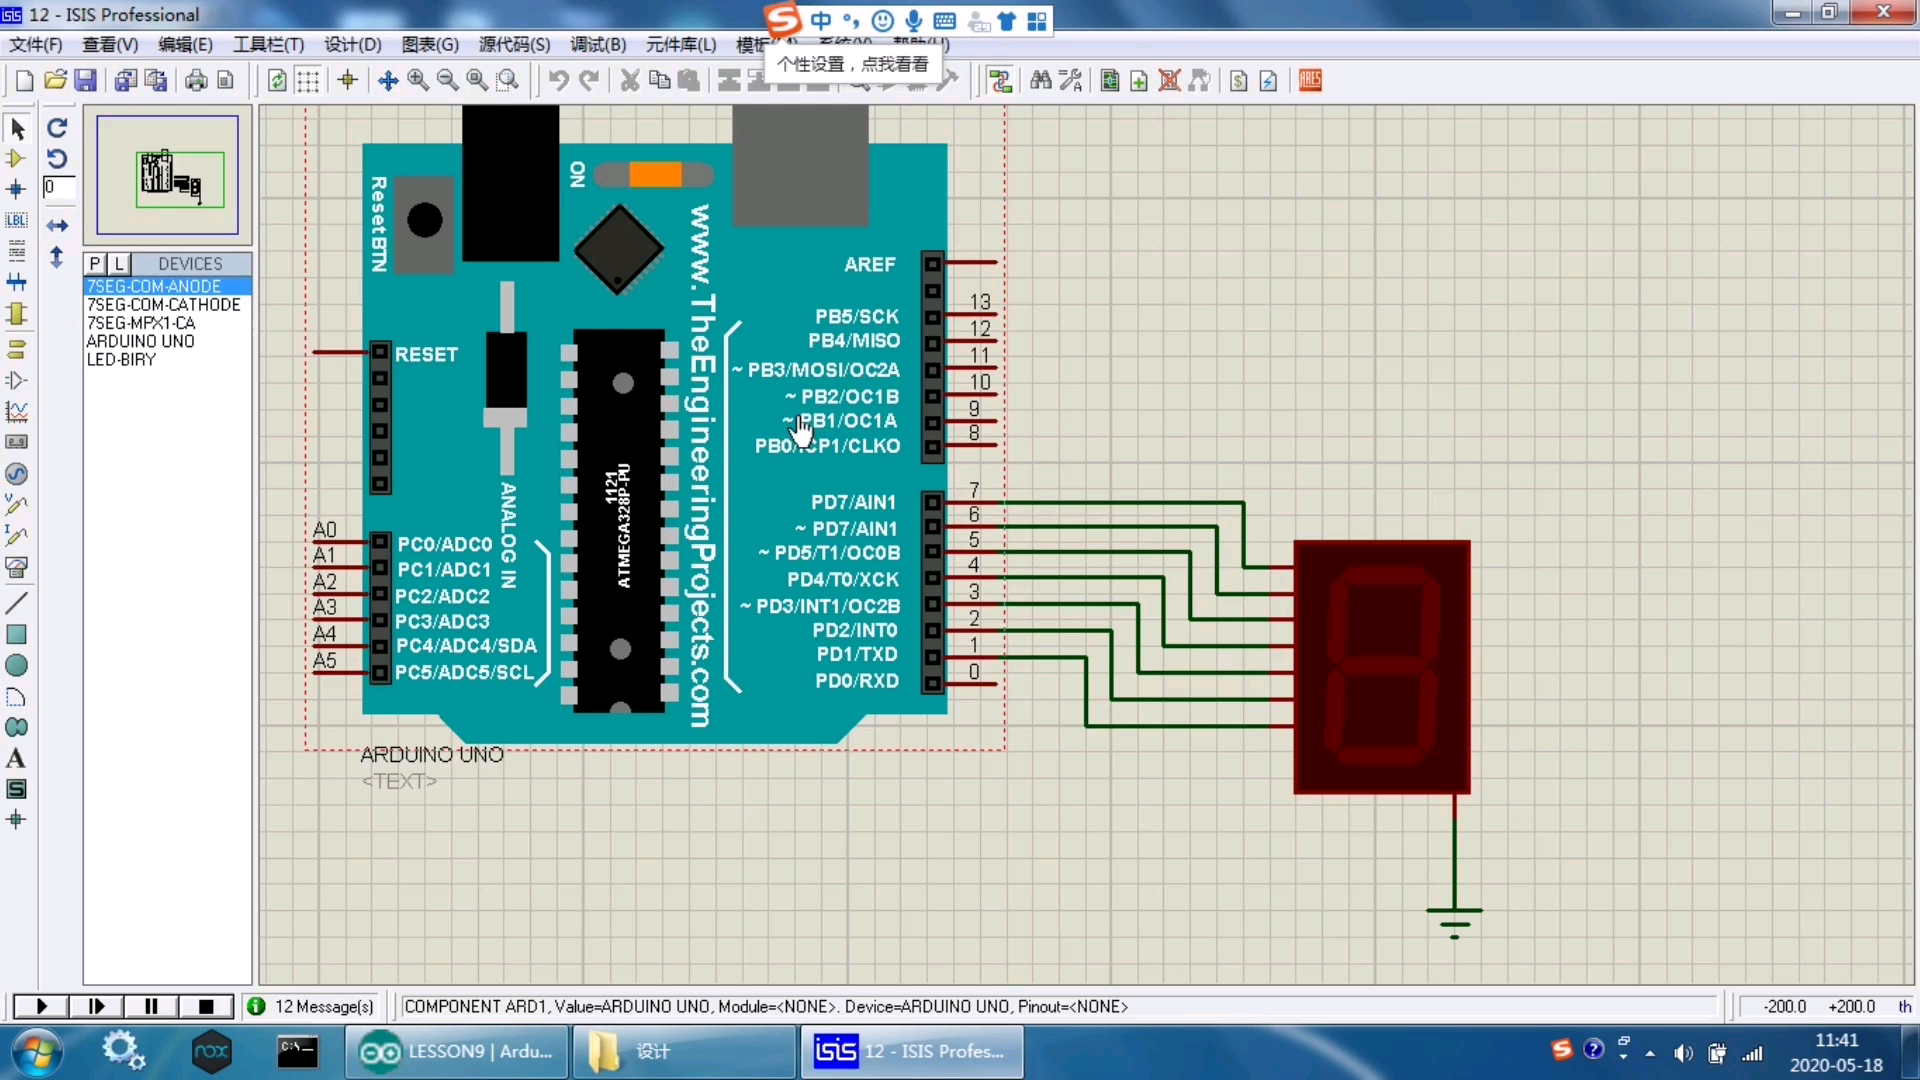Viewport: 1920px width, 1080px height.
Task: Select the Terminals mode tool
Action: tap(16, 349)
